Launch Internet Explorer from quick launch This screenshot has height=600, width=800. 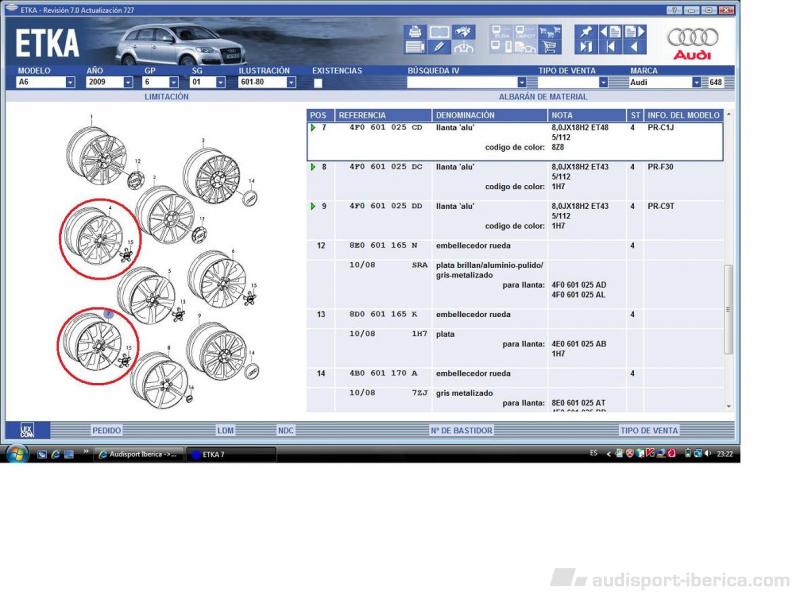[x=55, y=454]
